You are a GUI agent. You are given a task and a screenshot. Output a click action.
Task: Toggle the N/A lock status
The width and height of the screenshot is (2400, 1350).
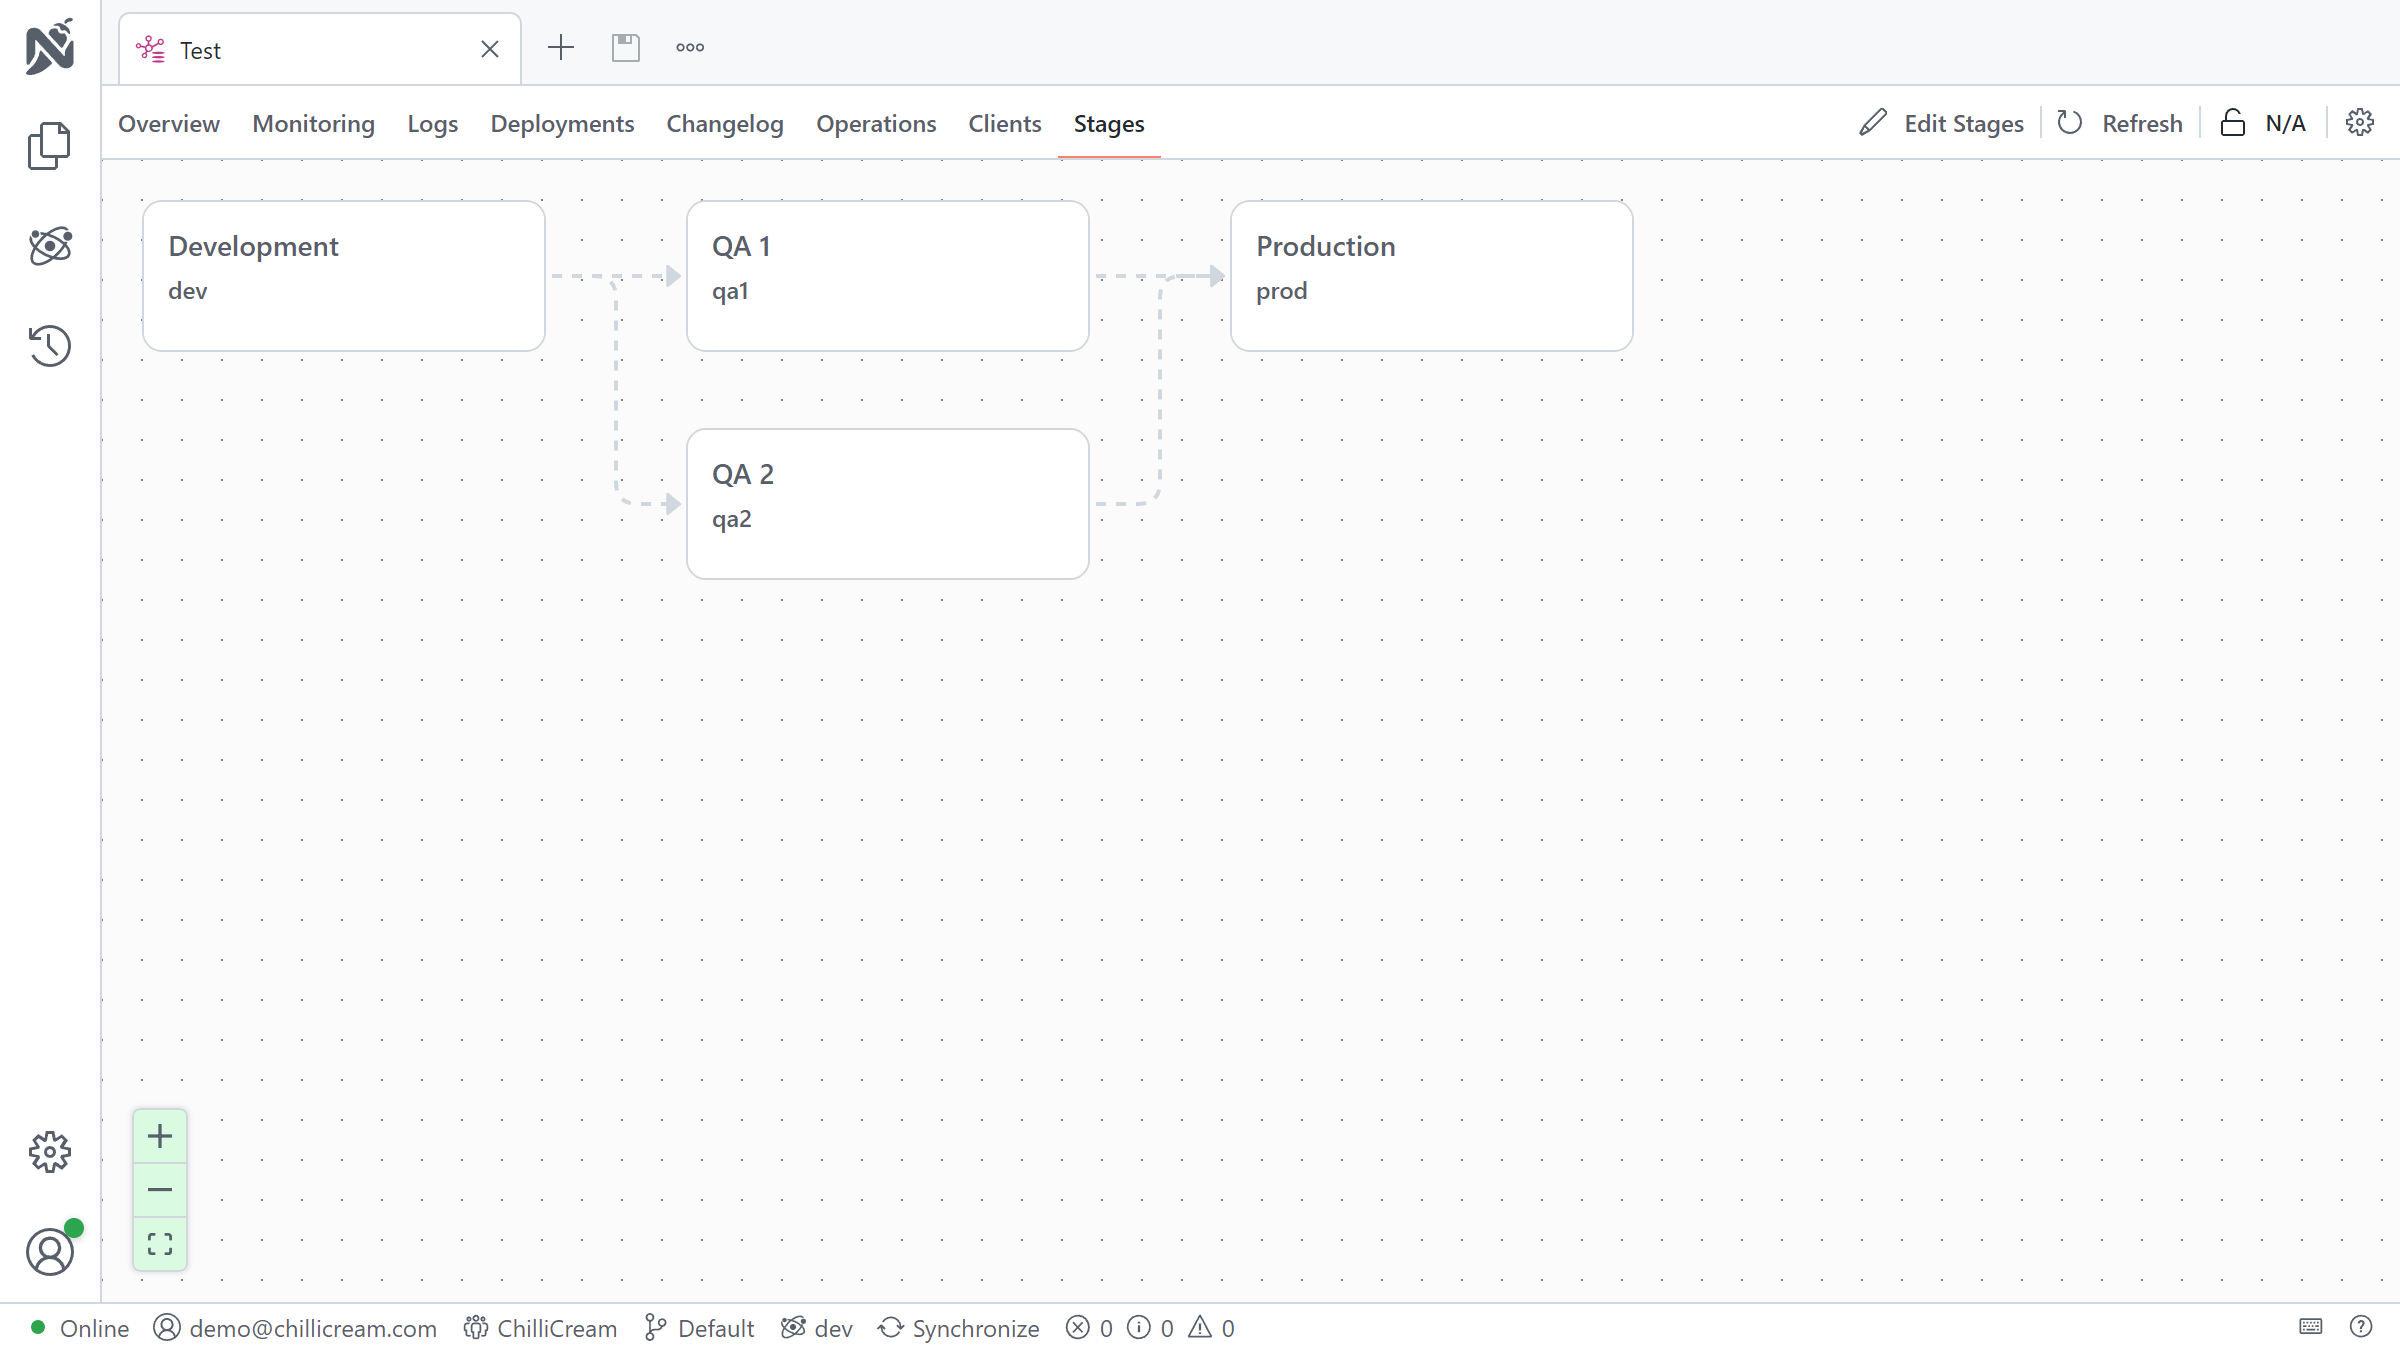pyautogui.click(x=2264, y=123)
